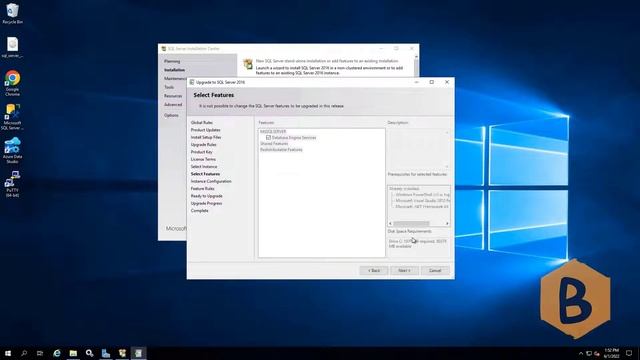The image size is (640, 360).
Task: Select the Redistributable Features tree node
Action: tap(281, 150)
